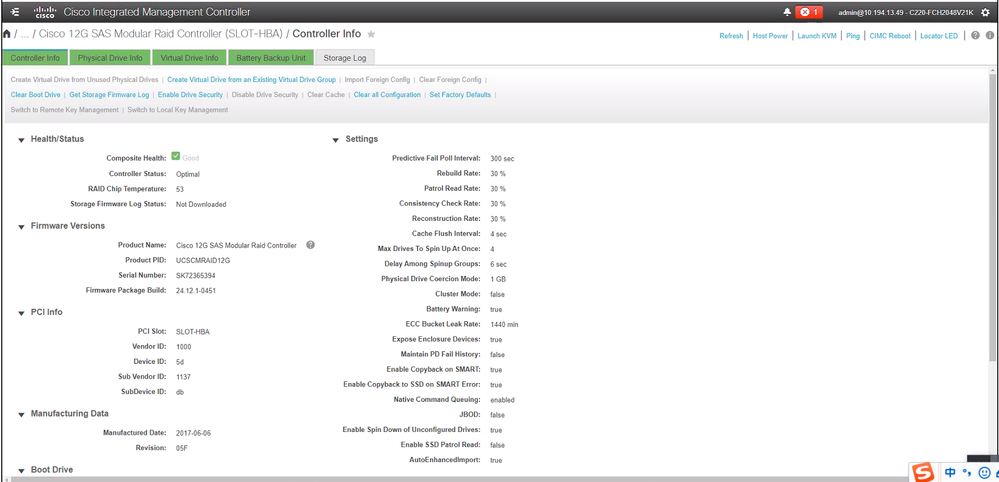This screenshot has height=482, width=999.
Task: Open the breadcrumb ellipsis path
Action: pyautogui.click(x=25, y=34)
